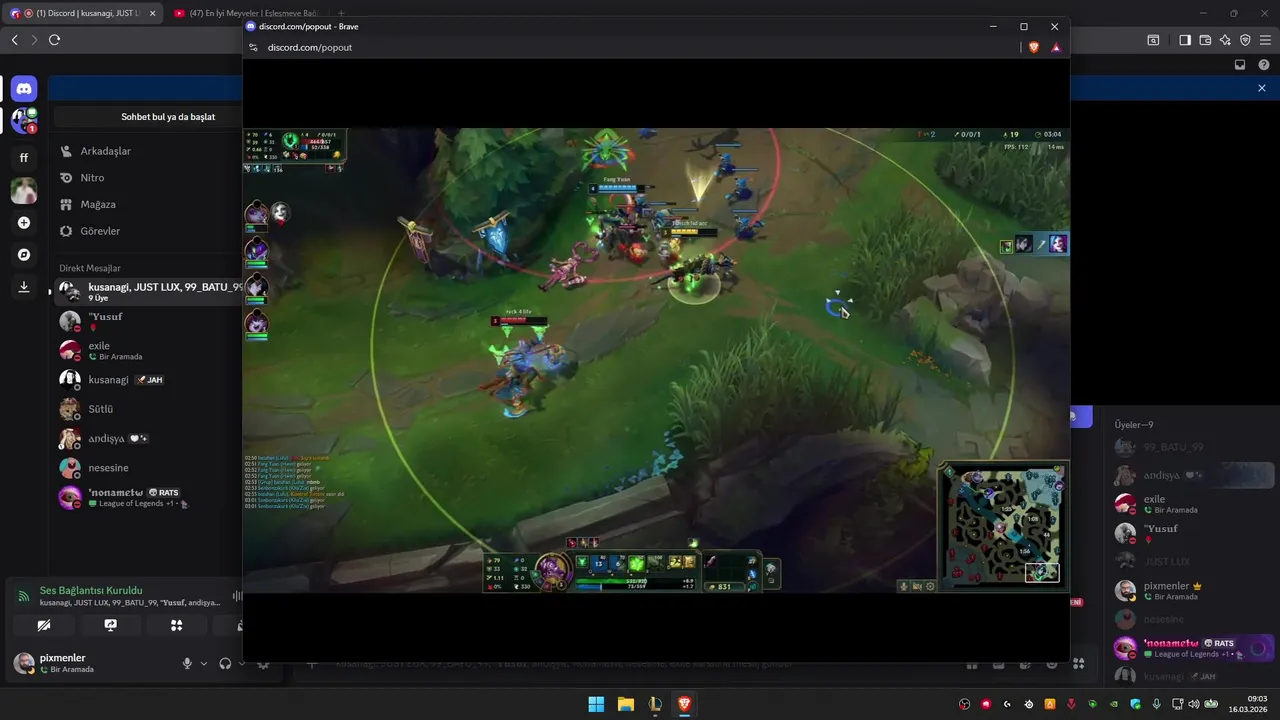Click the system tray microphone icon
1280x720 pixels.
point(1156,704)
